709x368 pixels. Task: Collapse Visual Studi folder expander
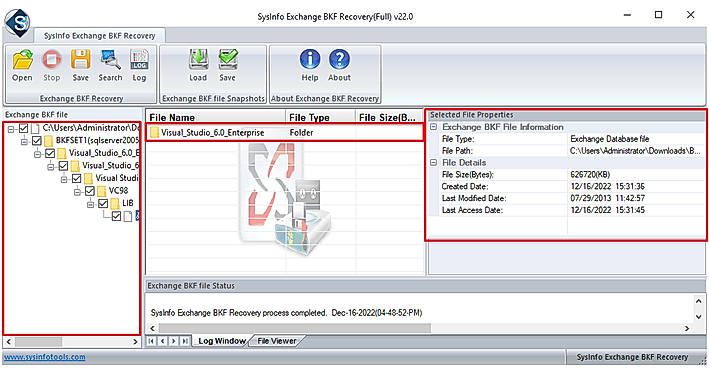pos(64,179)
